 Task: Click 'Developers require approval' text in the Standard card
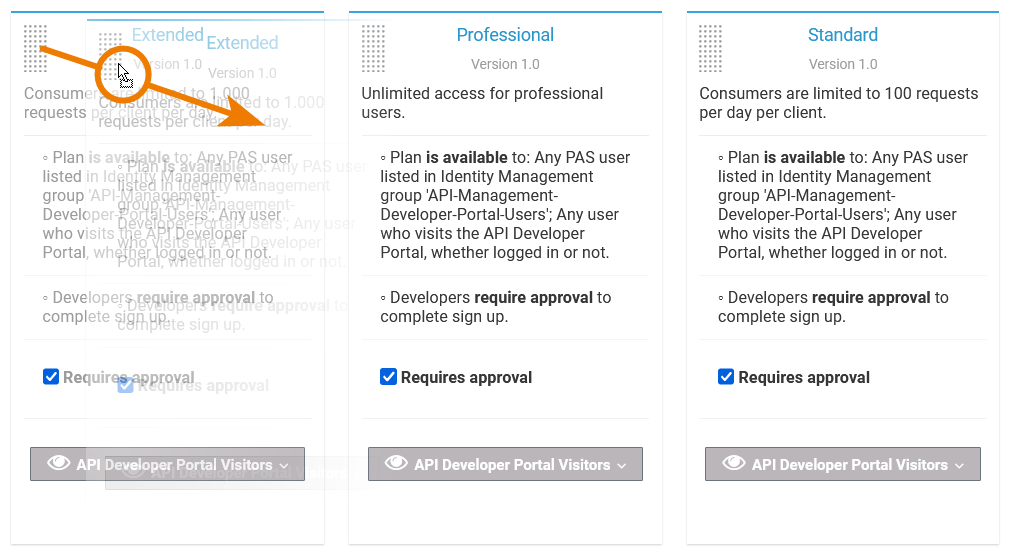833,307
